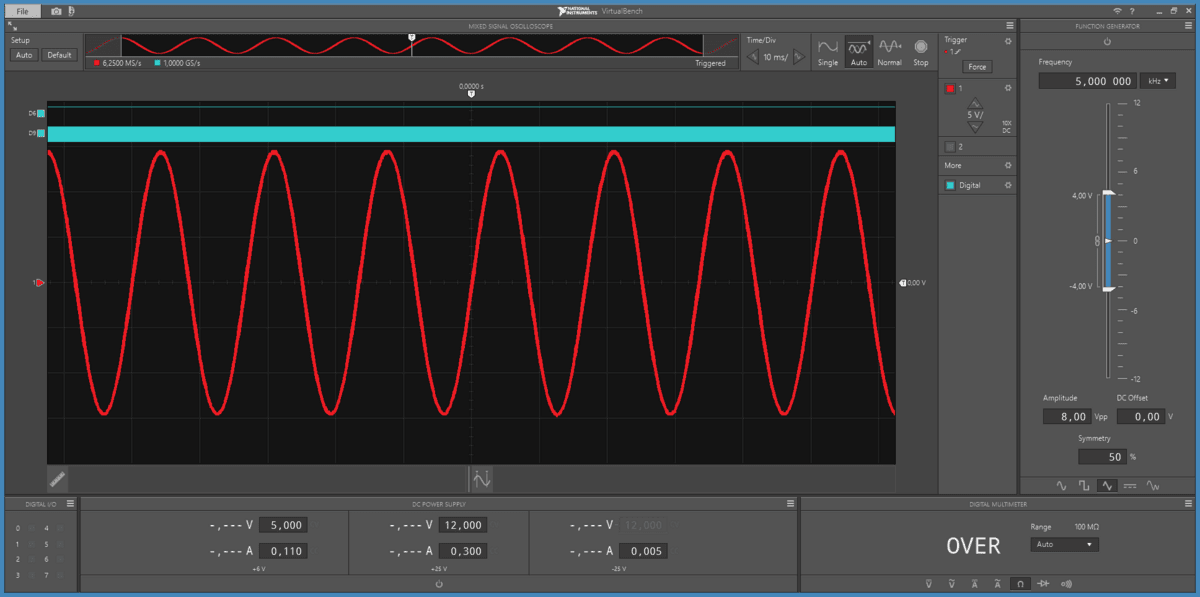Set the +25V supply voltage field 12,000
1200x597 pixels.
click(462, 525)
